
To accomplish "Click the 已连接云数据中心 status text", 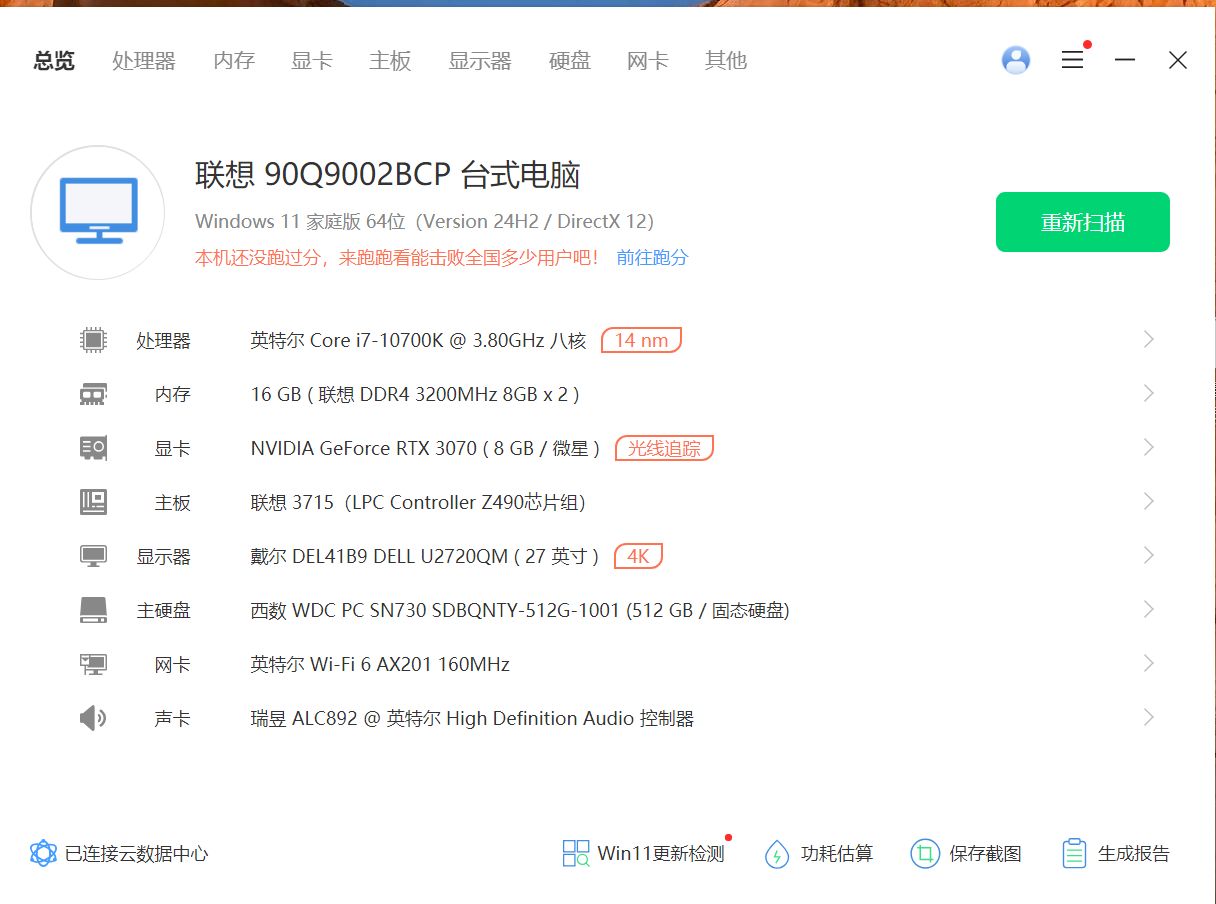I will coord(137,854).
